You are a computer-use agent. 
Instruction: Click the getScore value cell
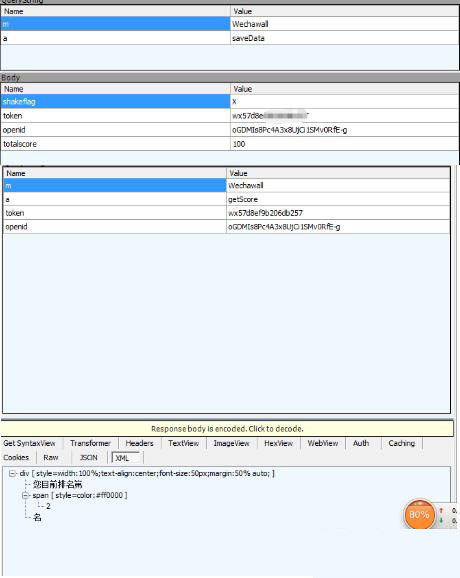[x=338, y=199]
